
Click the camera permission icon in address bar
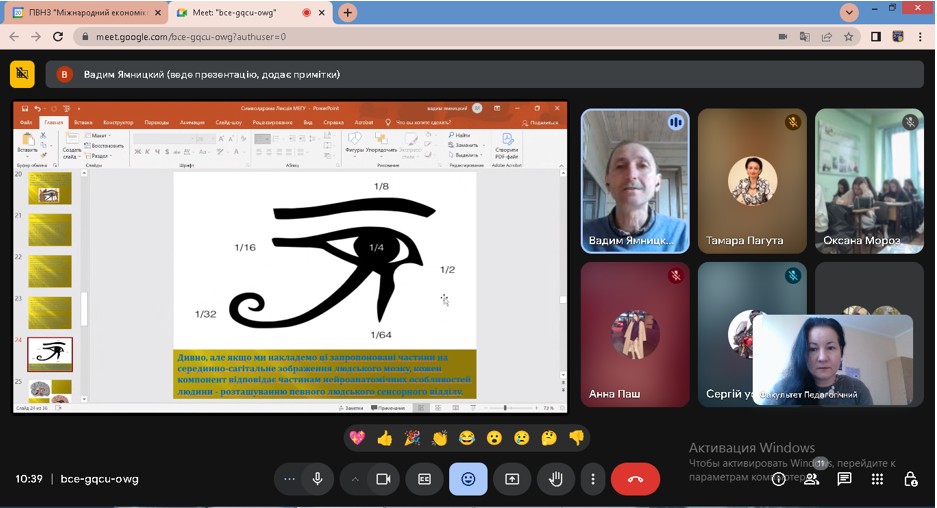tap(783, 37)
